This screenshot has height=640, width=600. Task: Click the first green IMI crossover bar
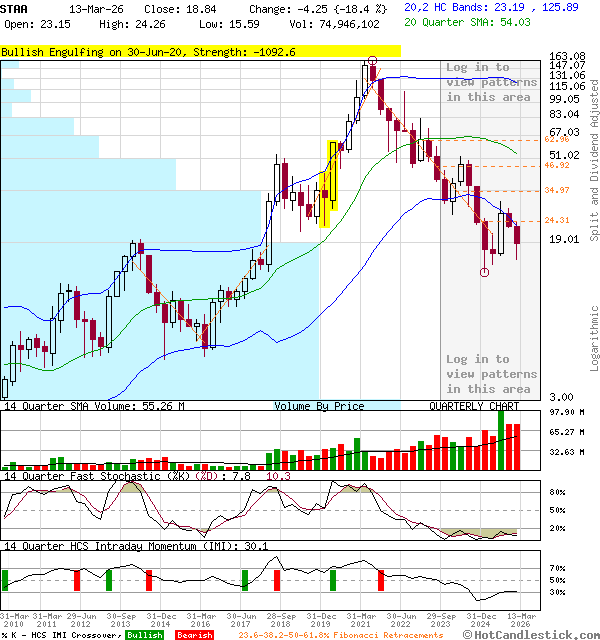4,580
